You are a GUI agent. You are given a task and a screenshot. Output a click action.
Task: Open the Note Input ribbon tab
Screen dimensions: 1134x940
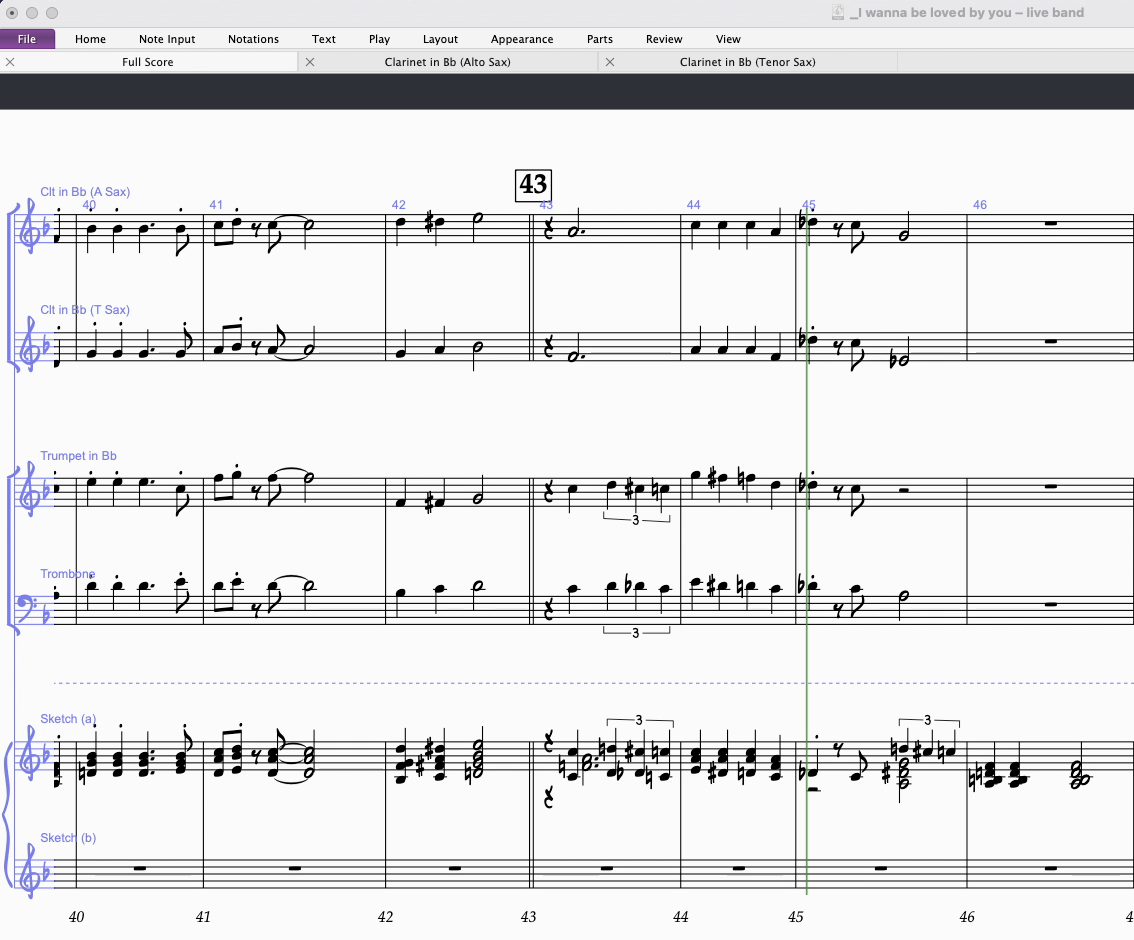pos(167,39)
